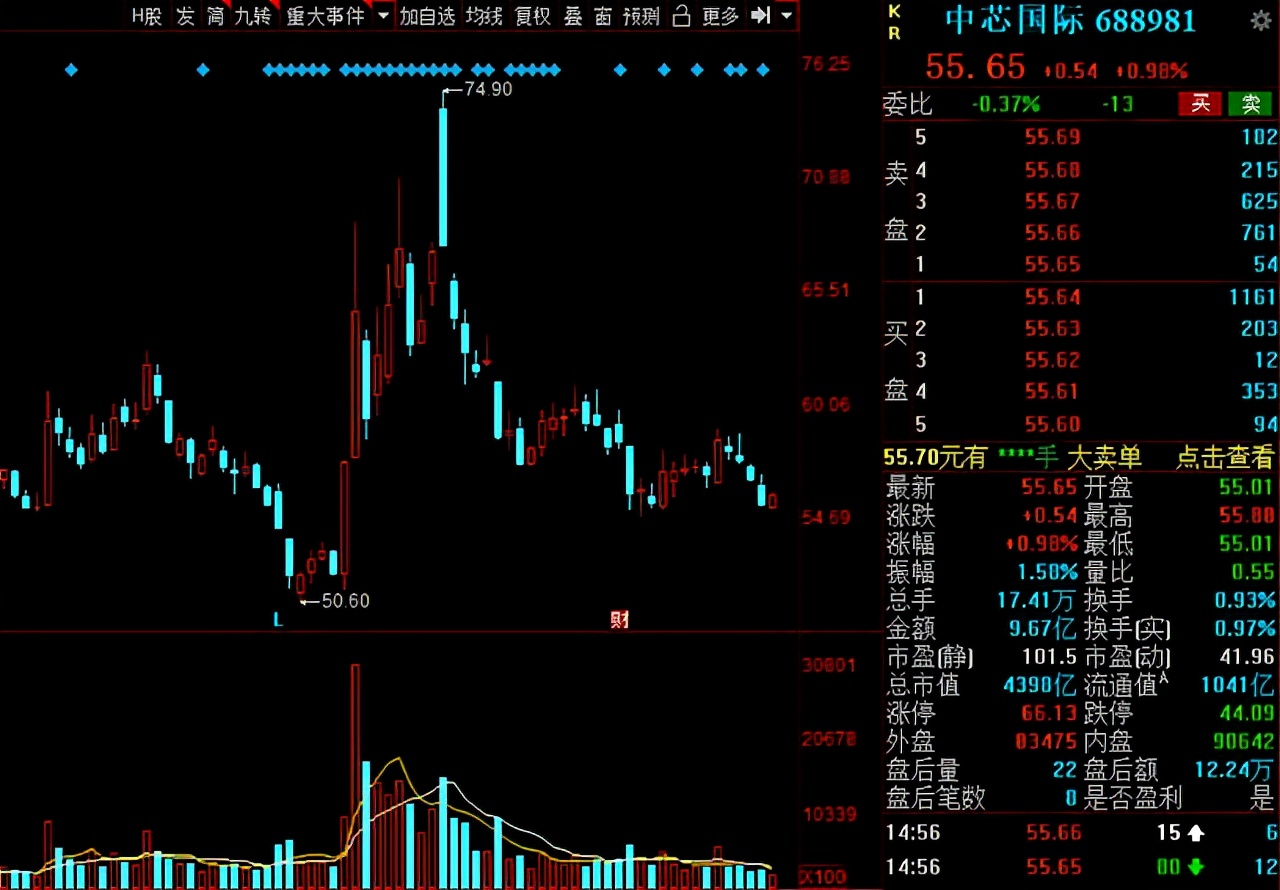1280x890 pixels.
Task: Click the green down arrow in 14:56 55.65 row
Action: point(1196,866)
